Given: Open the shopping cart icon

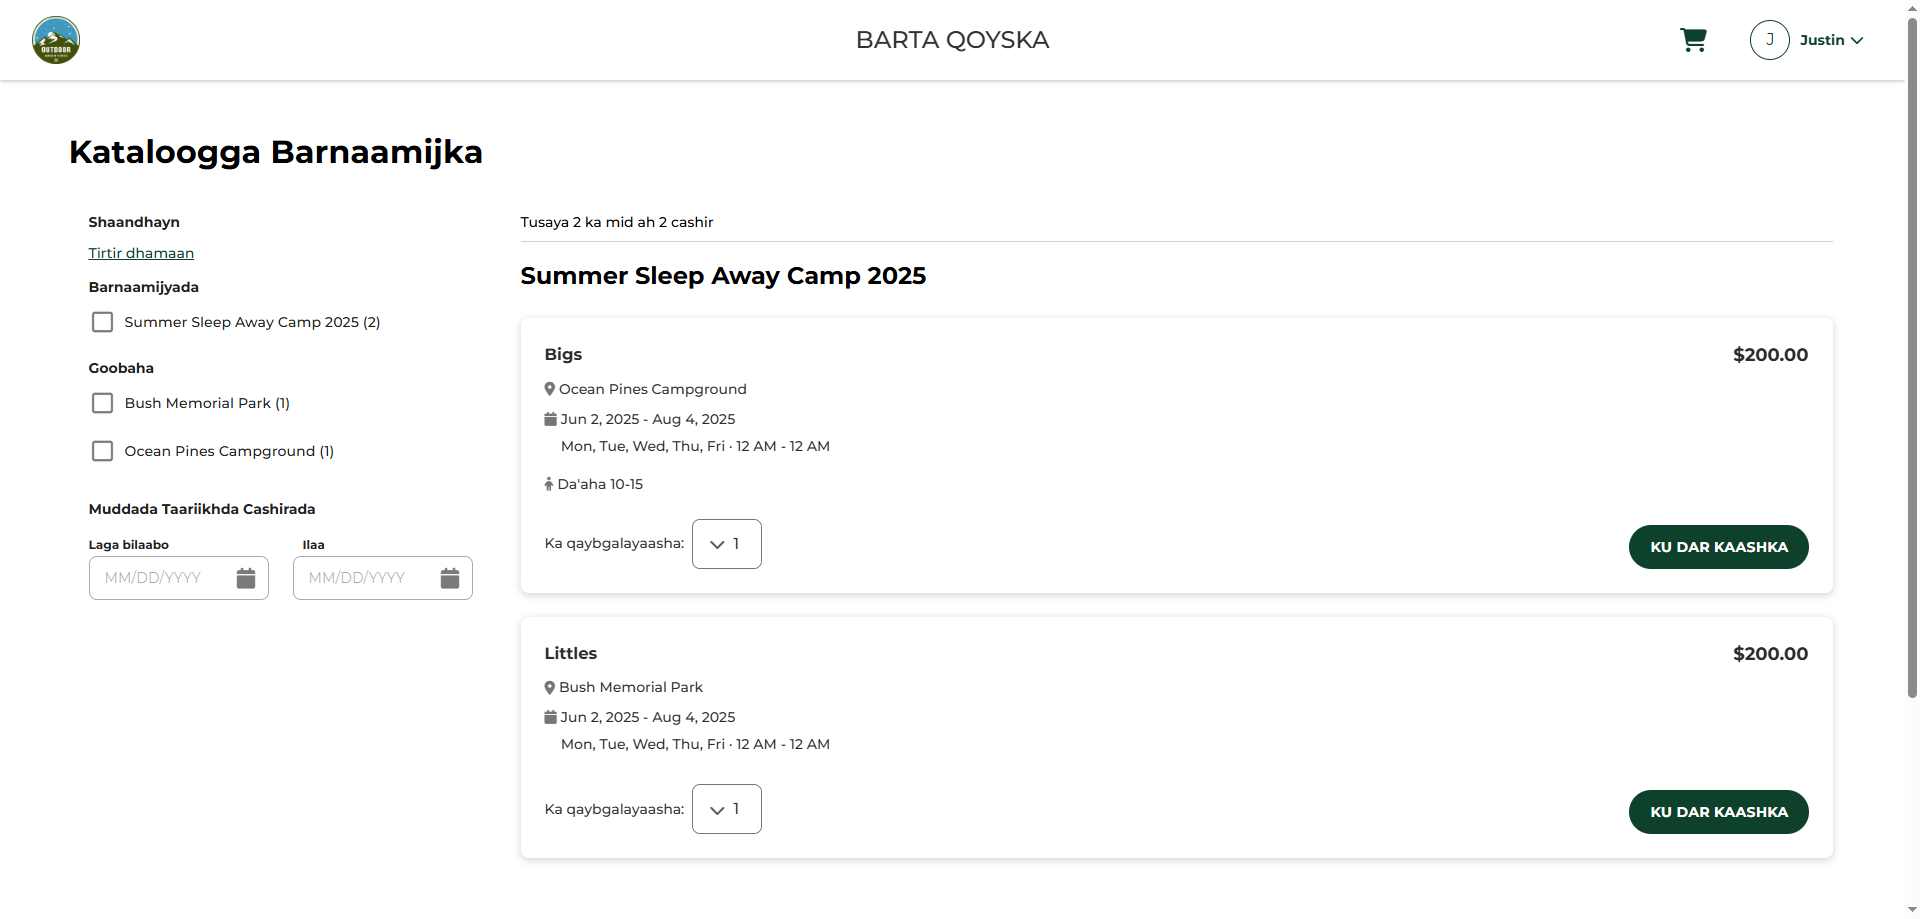Looking at the screenshot, I should point(1693,40).
